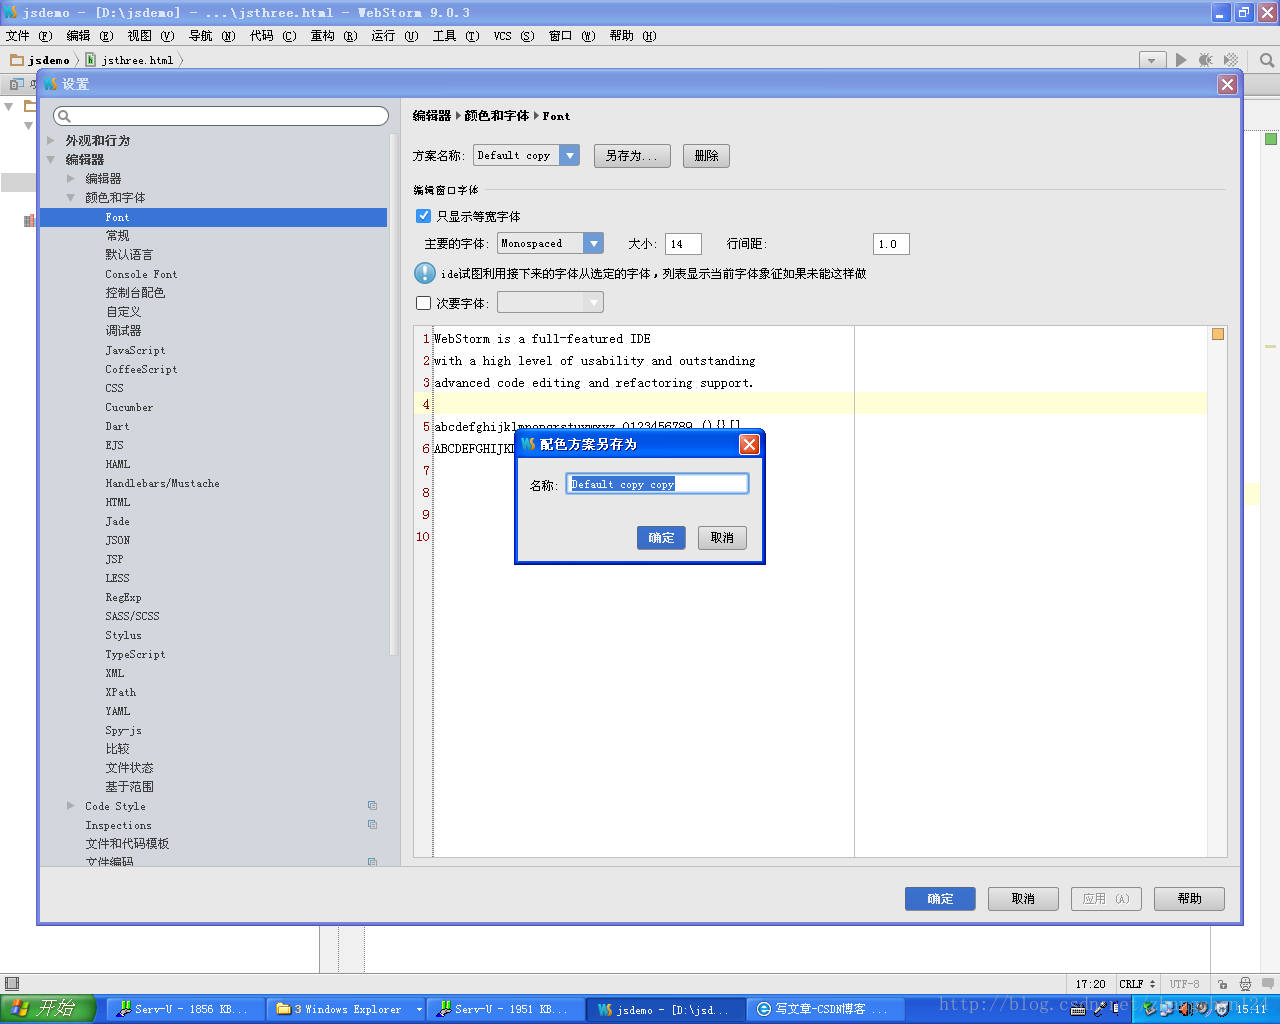
Task: Cancel the 配色方案另存为 dialog
Action: click(x=722, y=538)
